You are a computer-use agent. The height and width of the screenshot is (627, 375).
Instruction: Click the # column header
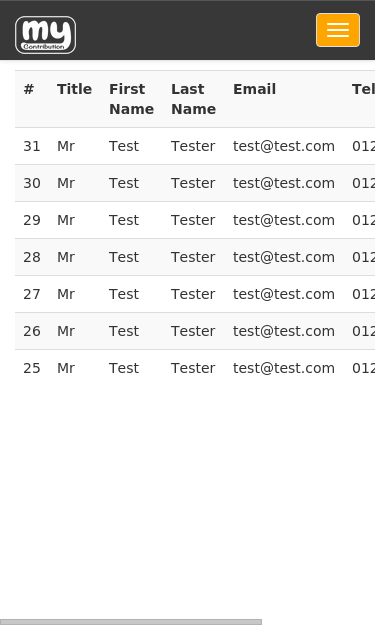pos(29,89)
